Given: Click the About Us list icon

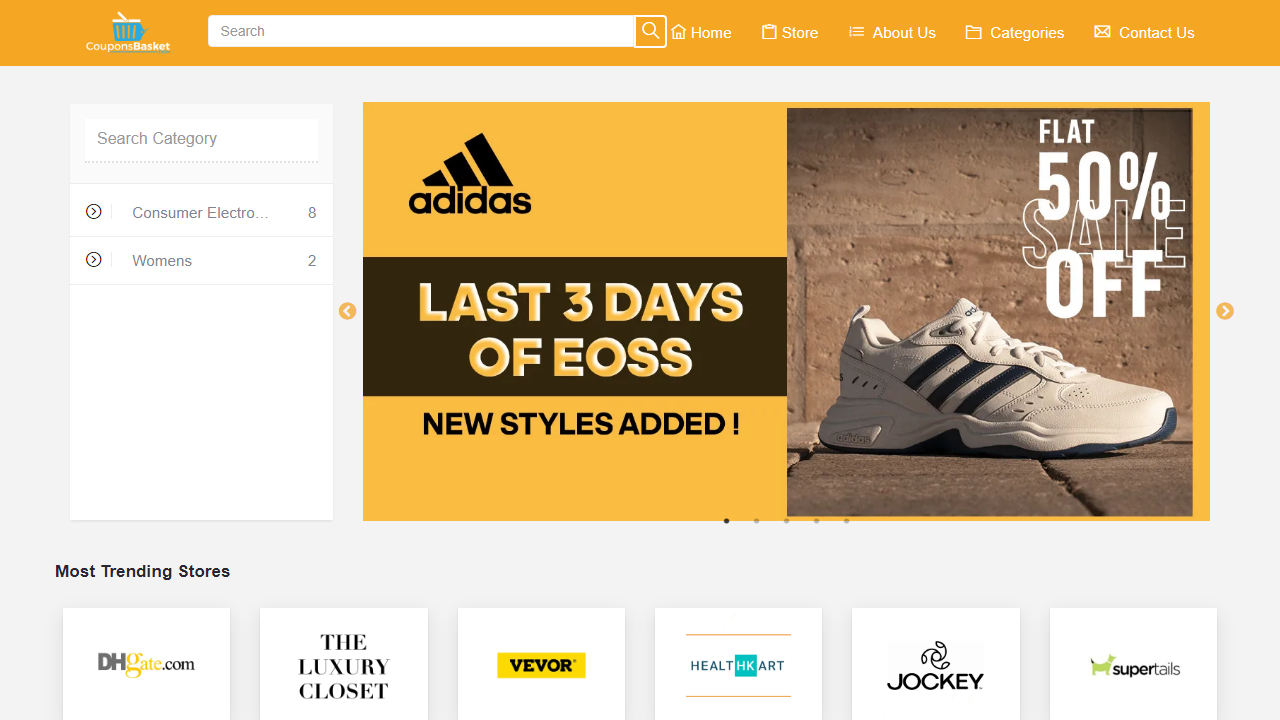Looking at the screenshot, I should [x=856, y=31].
